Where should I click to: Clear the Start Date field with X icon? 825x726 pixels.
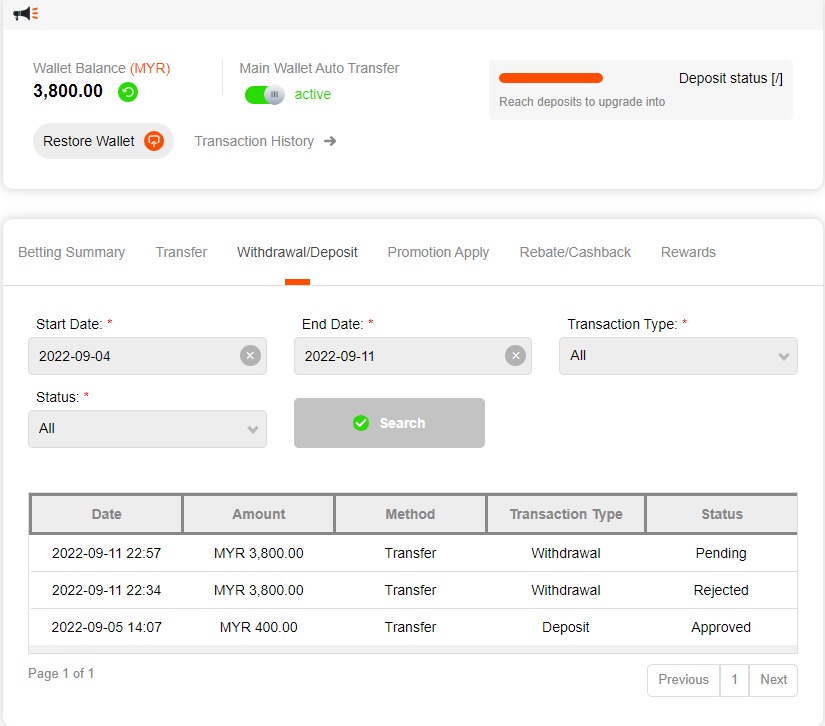point(250,356)
